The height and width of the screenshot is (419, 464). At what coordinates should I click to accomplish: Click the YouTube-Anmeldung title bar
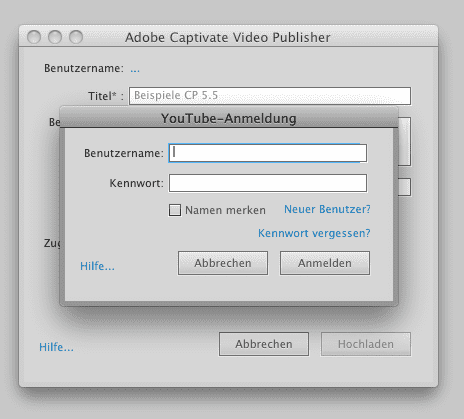tap(229, 118)
